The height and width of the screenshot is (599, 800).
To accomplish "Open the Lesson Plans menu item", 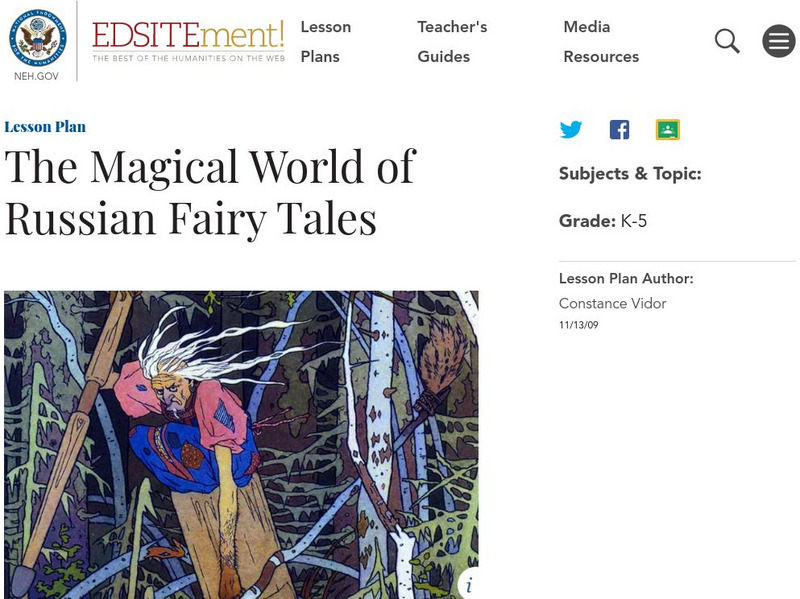I will [x=326, y=41].
